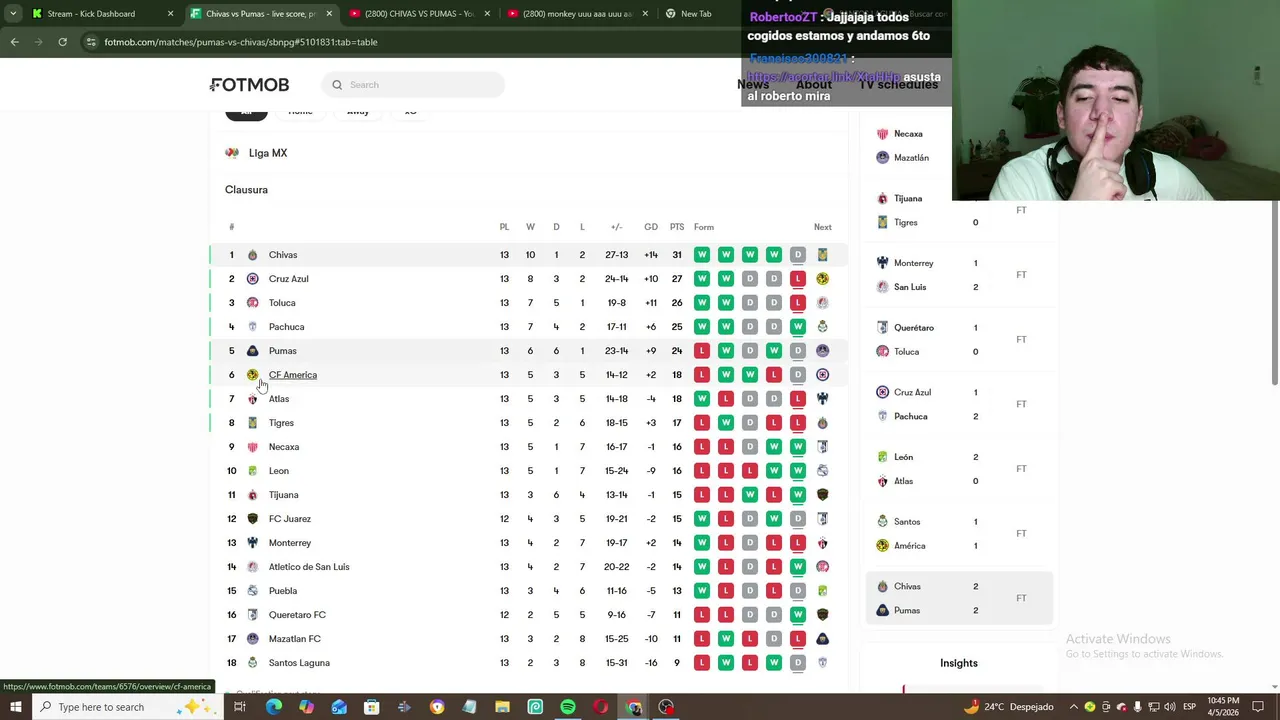Open the Mazatlan FC team link

(x=295, y=639)
